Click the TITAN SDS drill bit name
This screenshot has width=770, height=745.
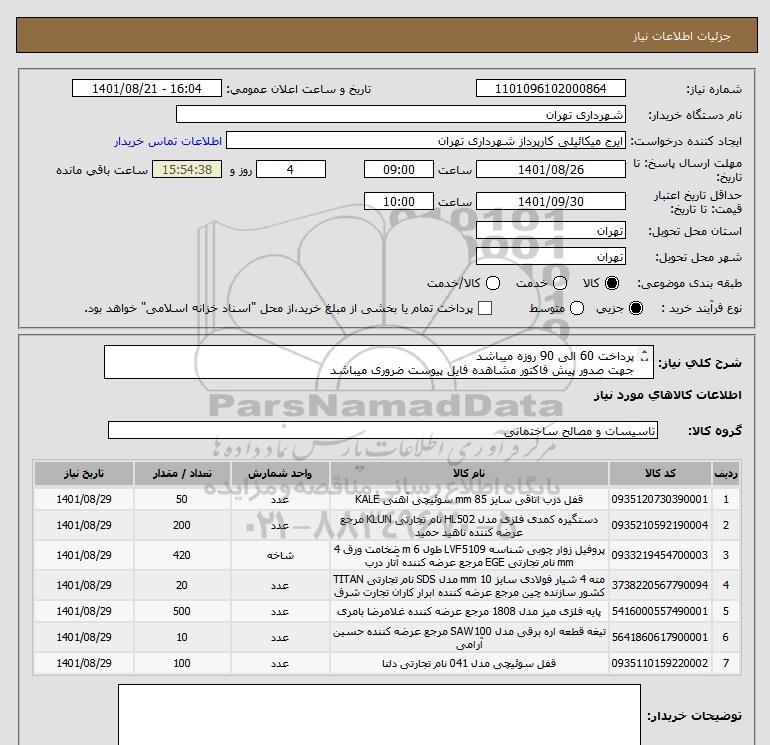469,585
